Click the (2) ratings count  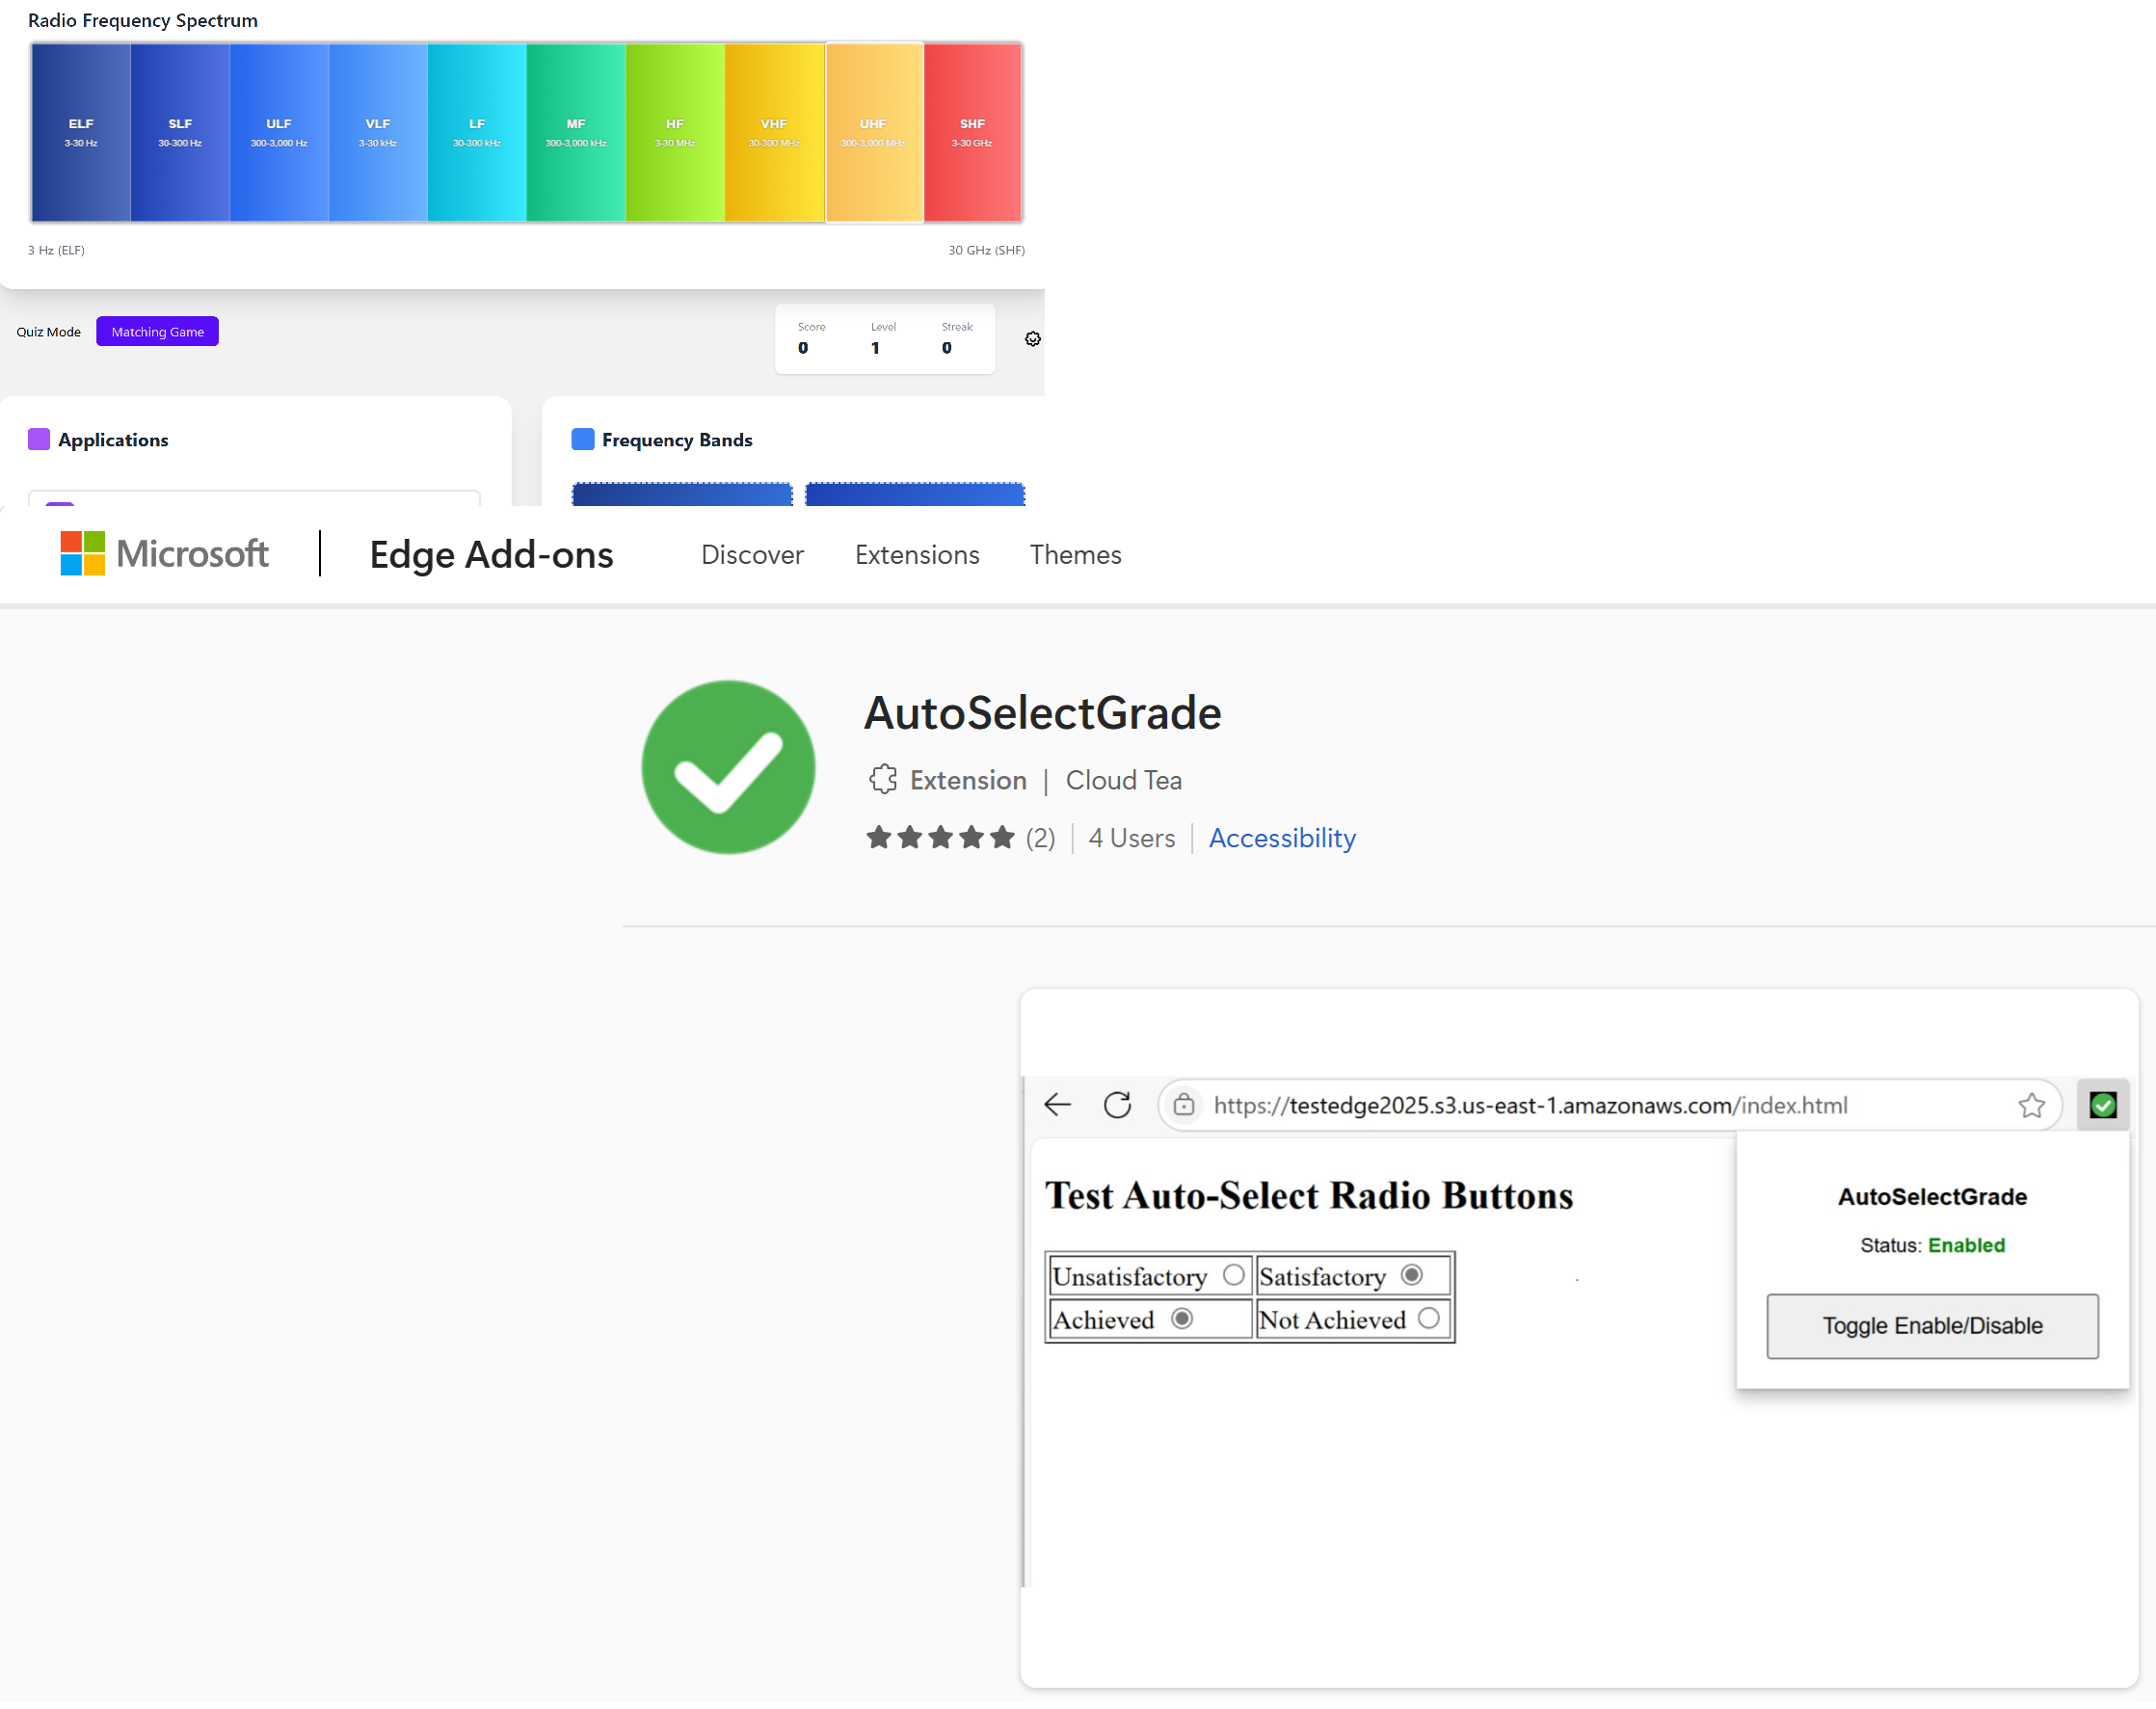pyautogui.click(x=1041, y=838)
